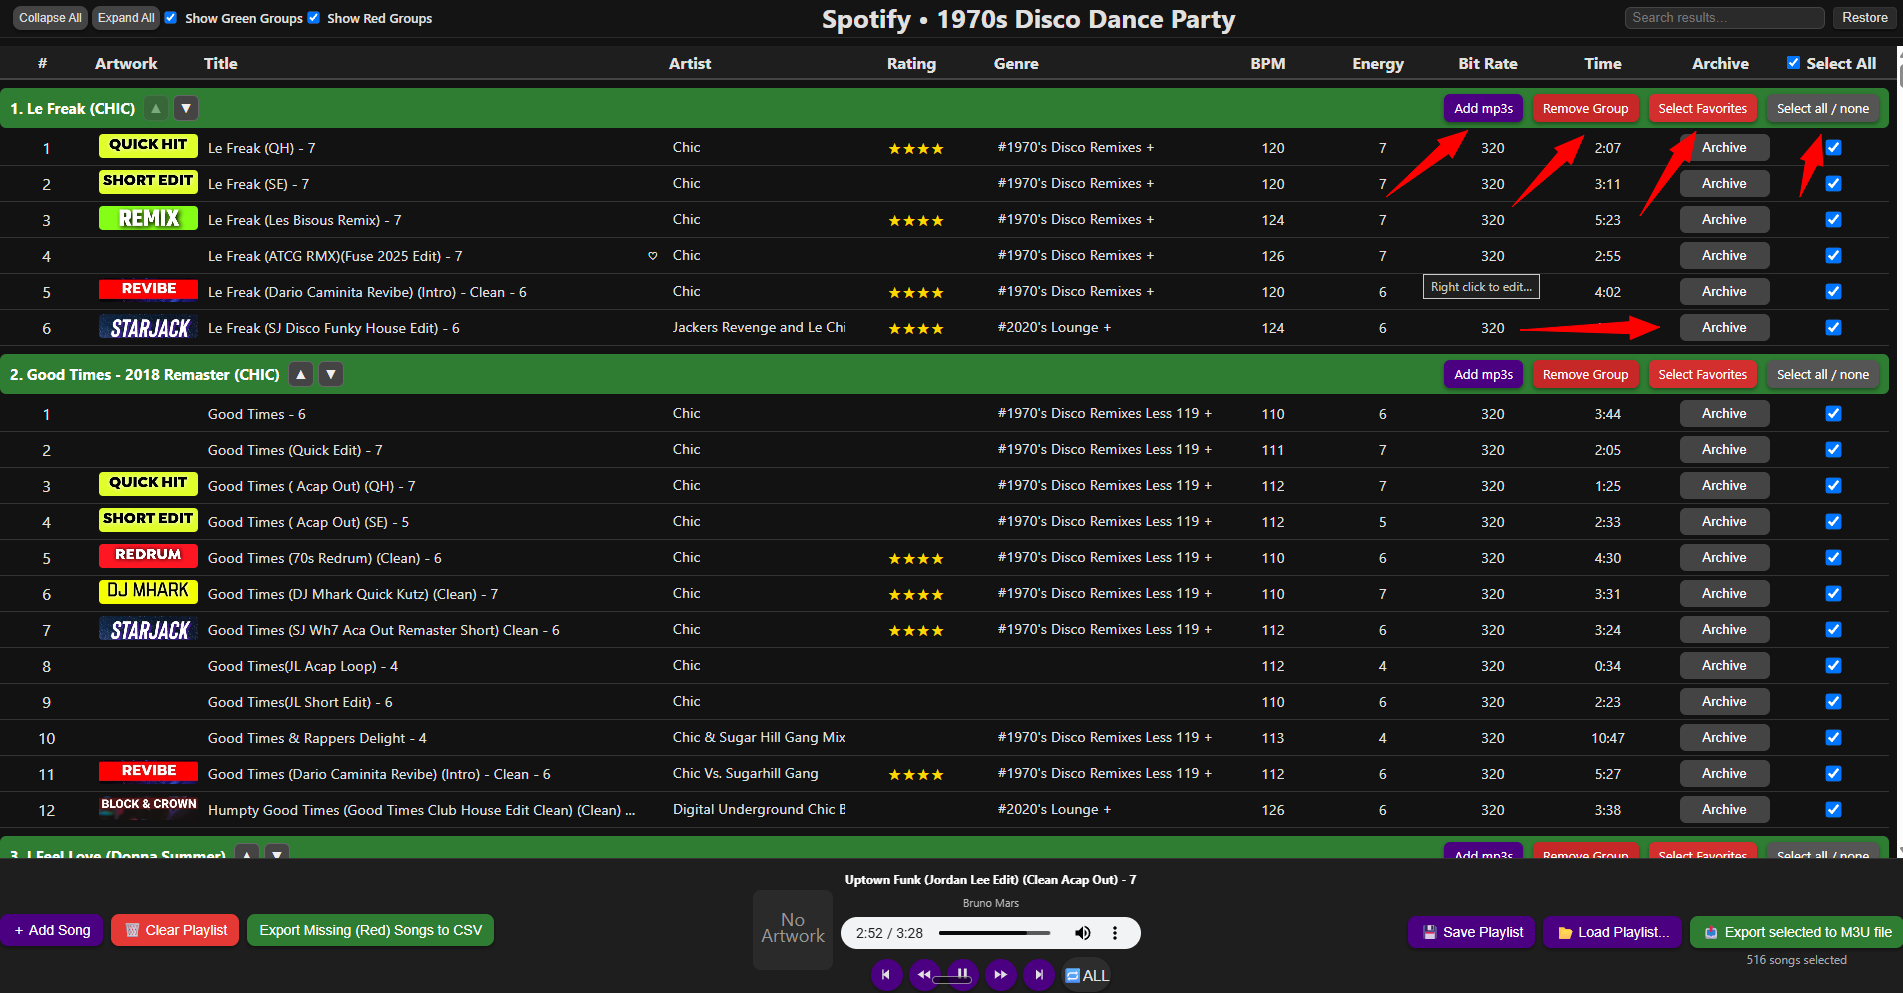The image size is (1903, 993).
Task: Open Load Playlist options
Action: click(x=1612, y=931)
